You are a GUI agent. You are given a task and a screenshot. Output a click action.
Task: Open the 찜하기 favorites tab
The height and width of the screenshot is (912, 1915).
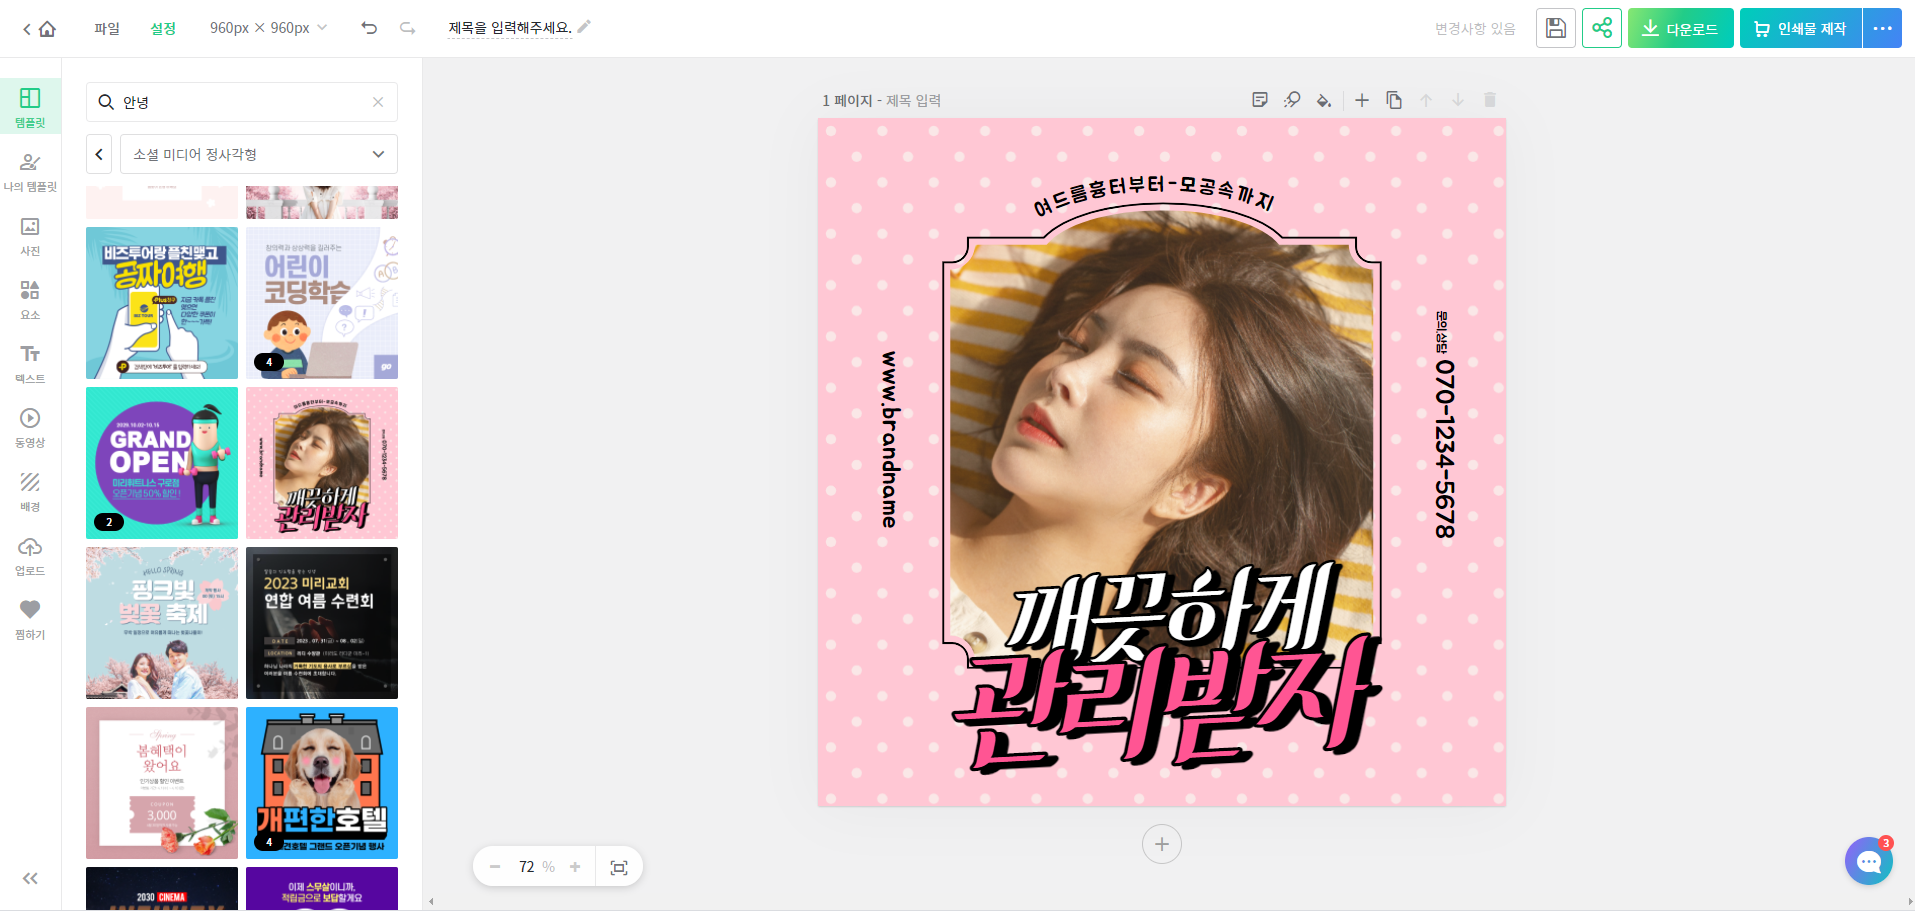30,620
